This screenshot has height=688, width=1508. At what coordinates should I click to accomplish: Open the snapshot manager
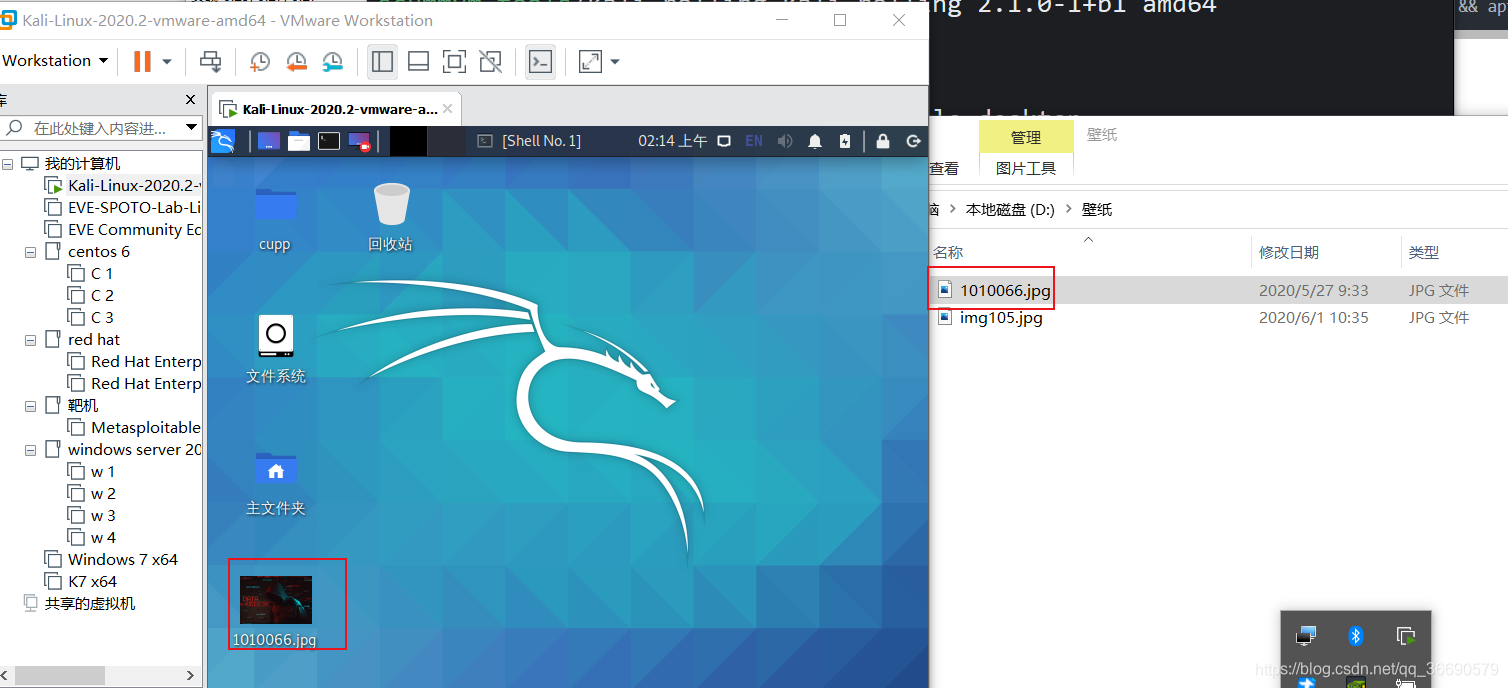pyautogui.click(x=331, y=61)
